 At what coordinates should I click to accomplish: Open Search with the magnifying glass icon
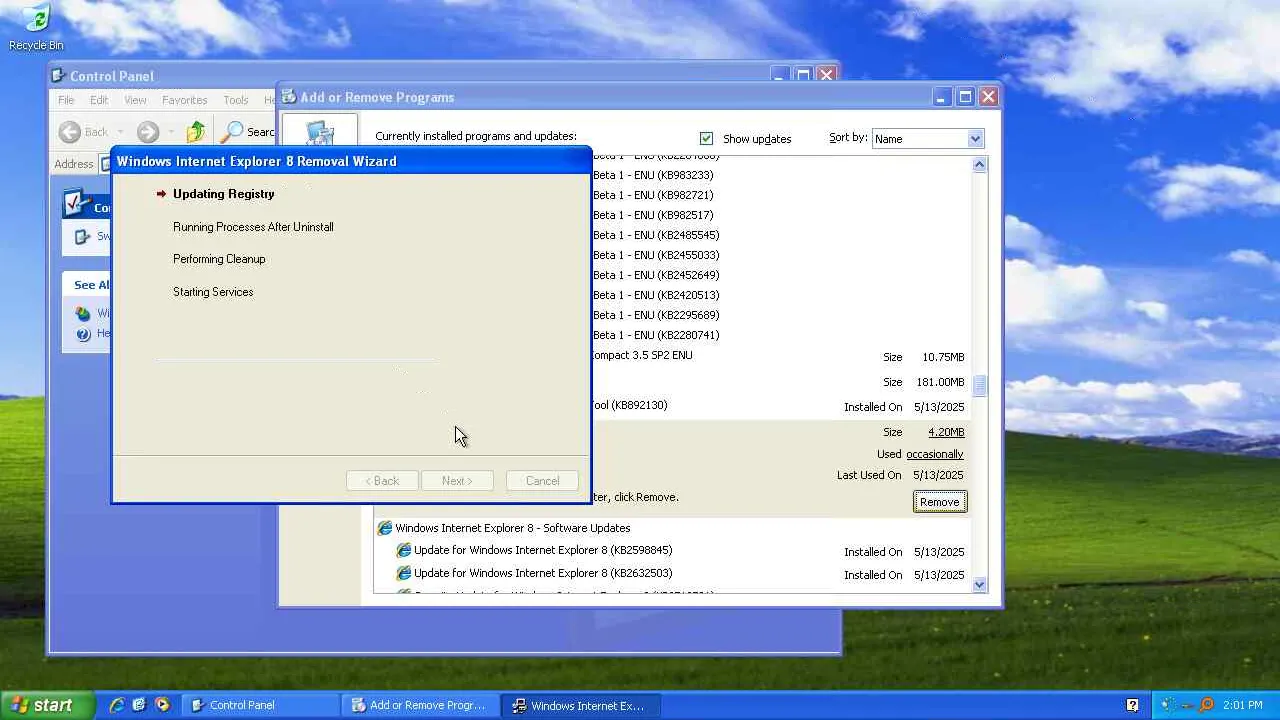(x=232, y=131)
